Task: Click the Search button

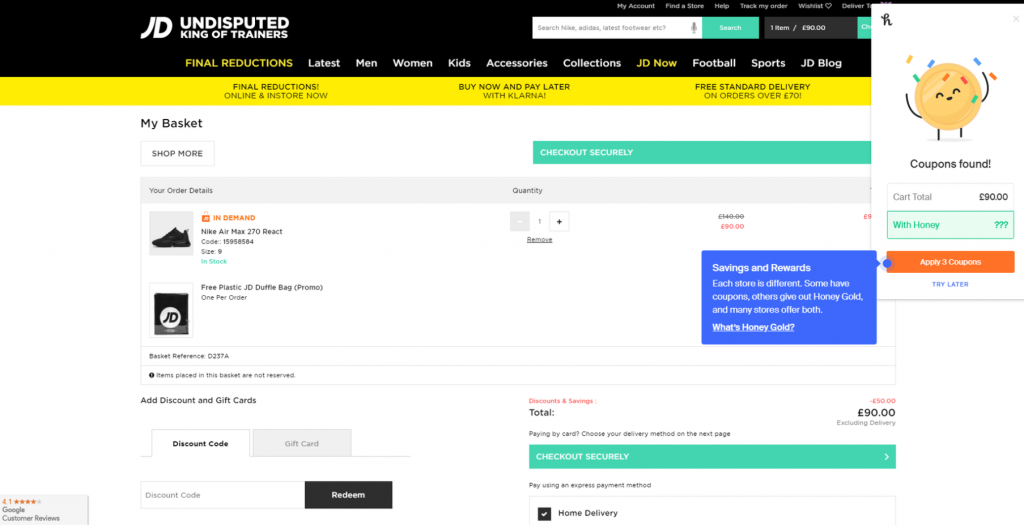Action: (x=730, y=28)
